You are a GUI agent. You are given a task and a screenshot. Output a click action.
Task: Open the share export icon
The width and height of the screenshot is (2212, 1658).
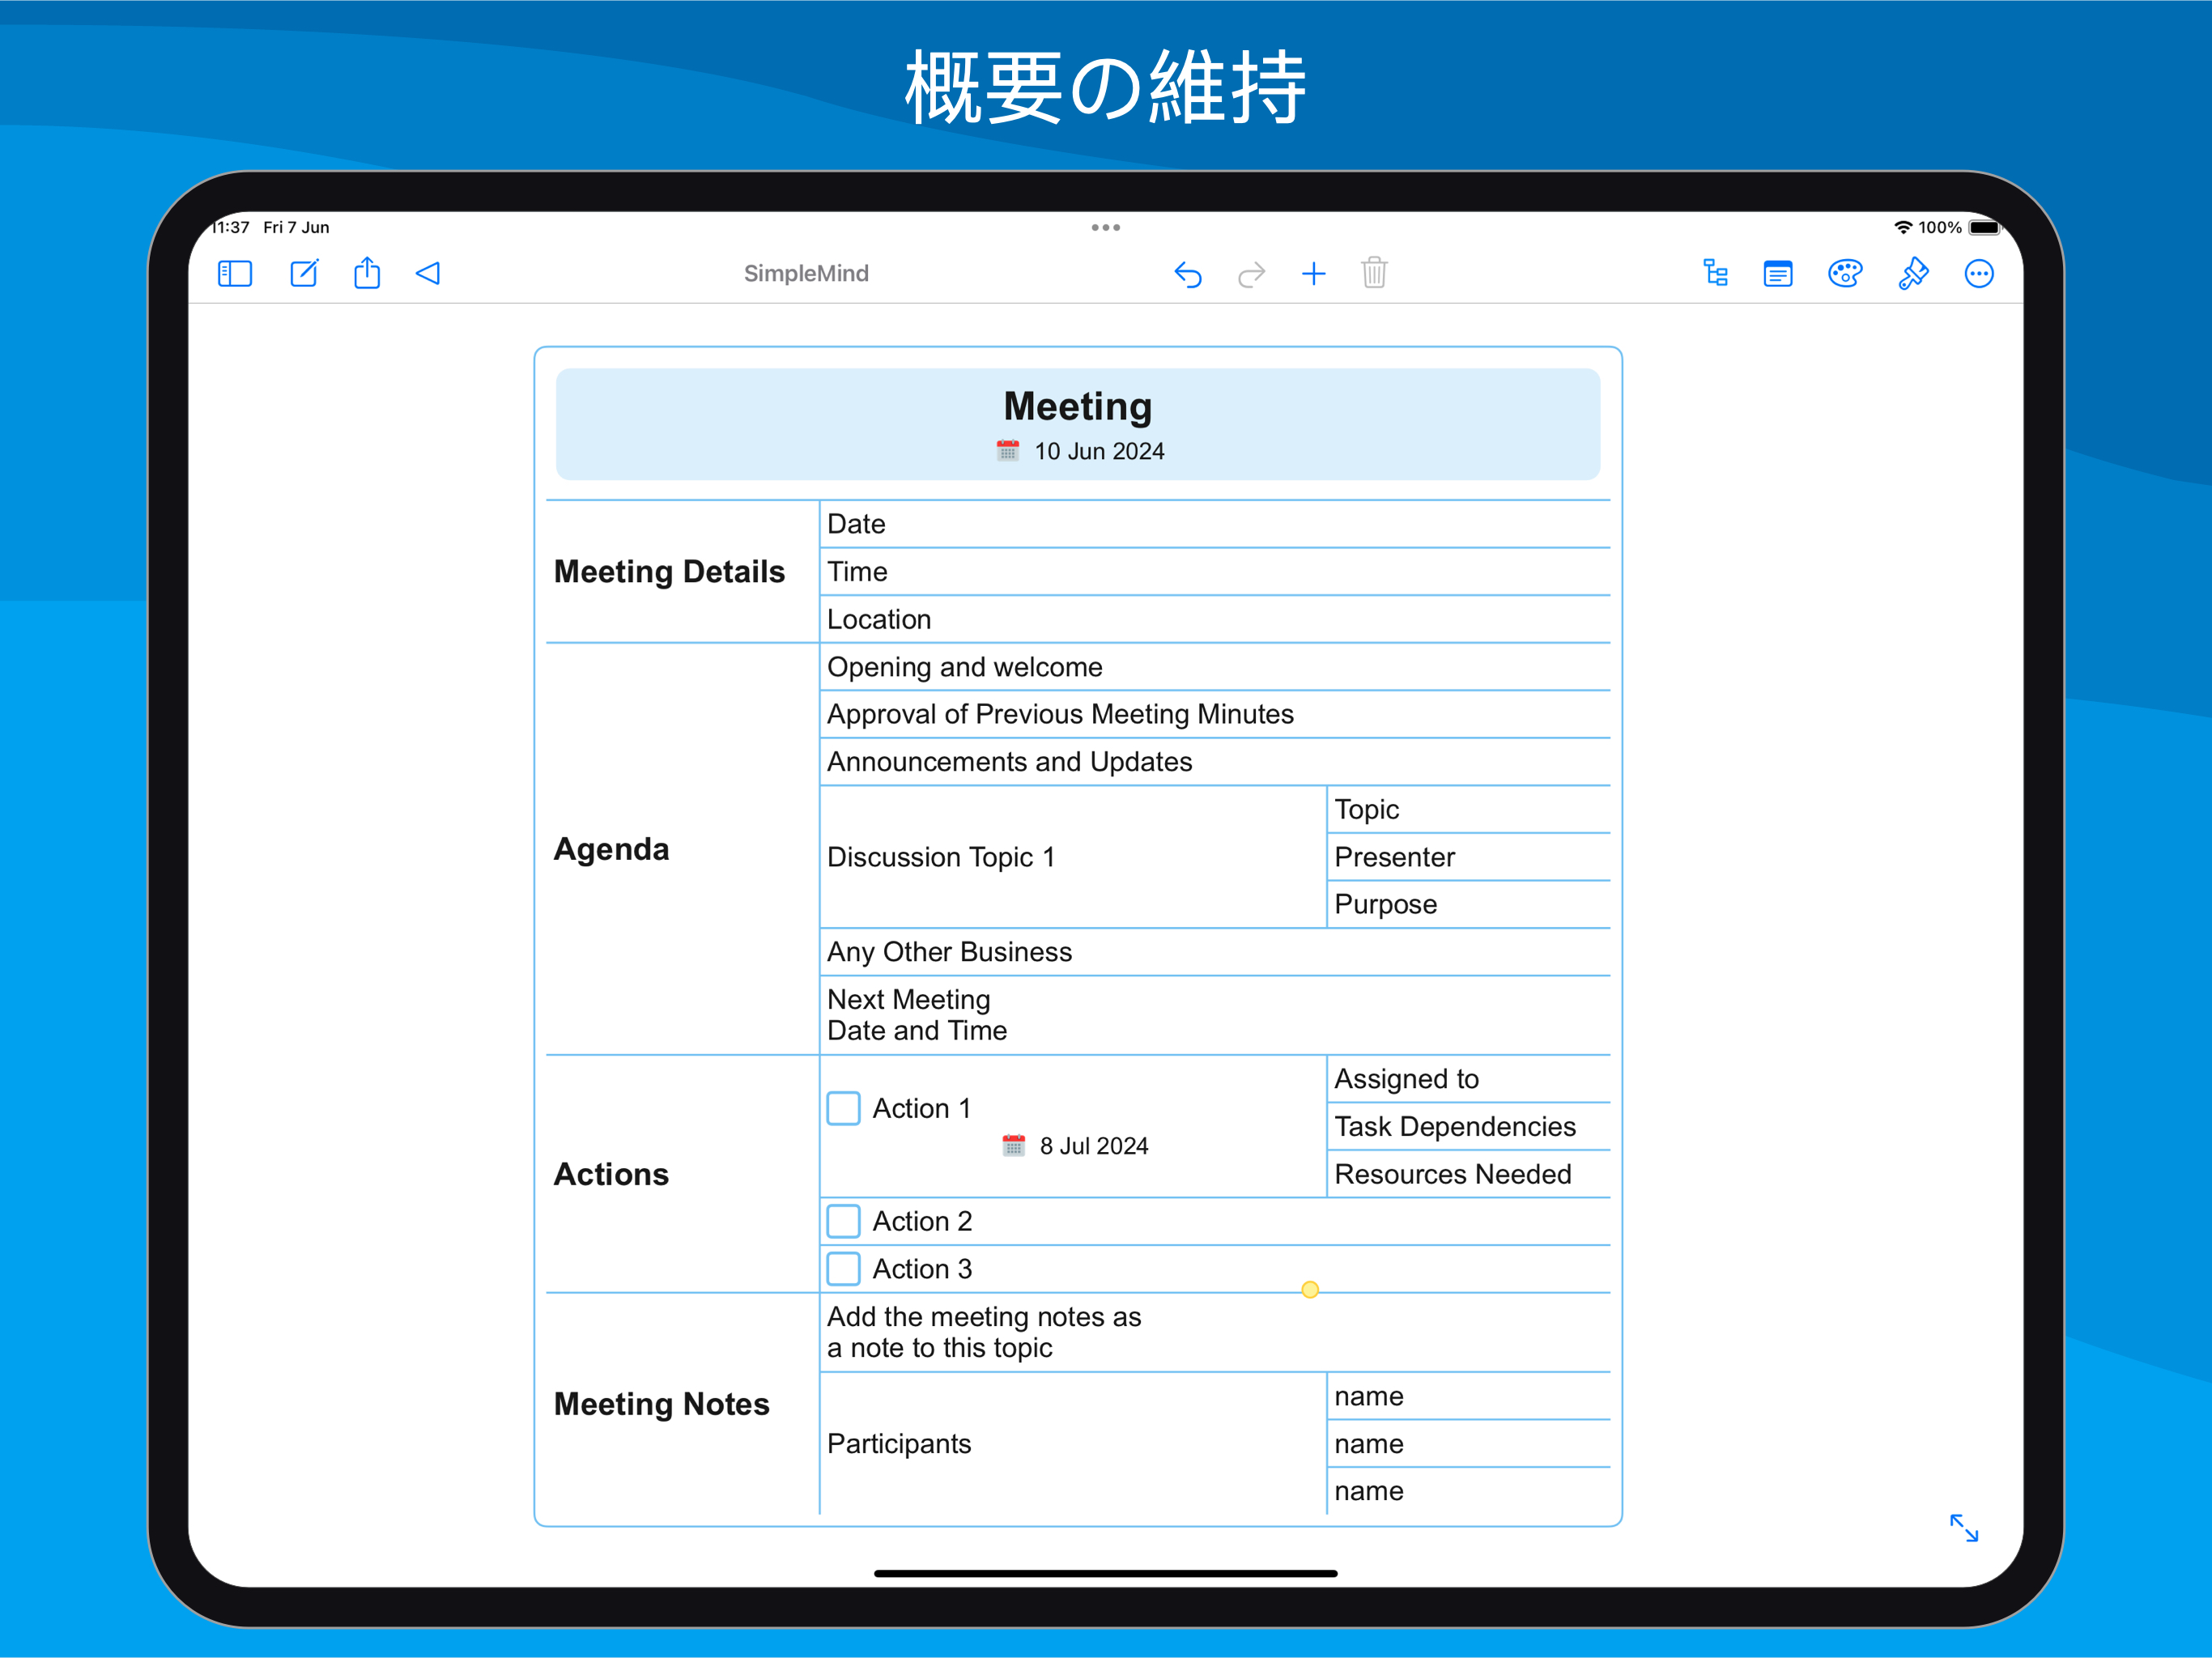[367, 273]
